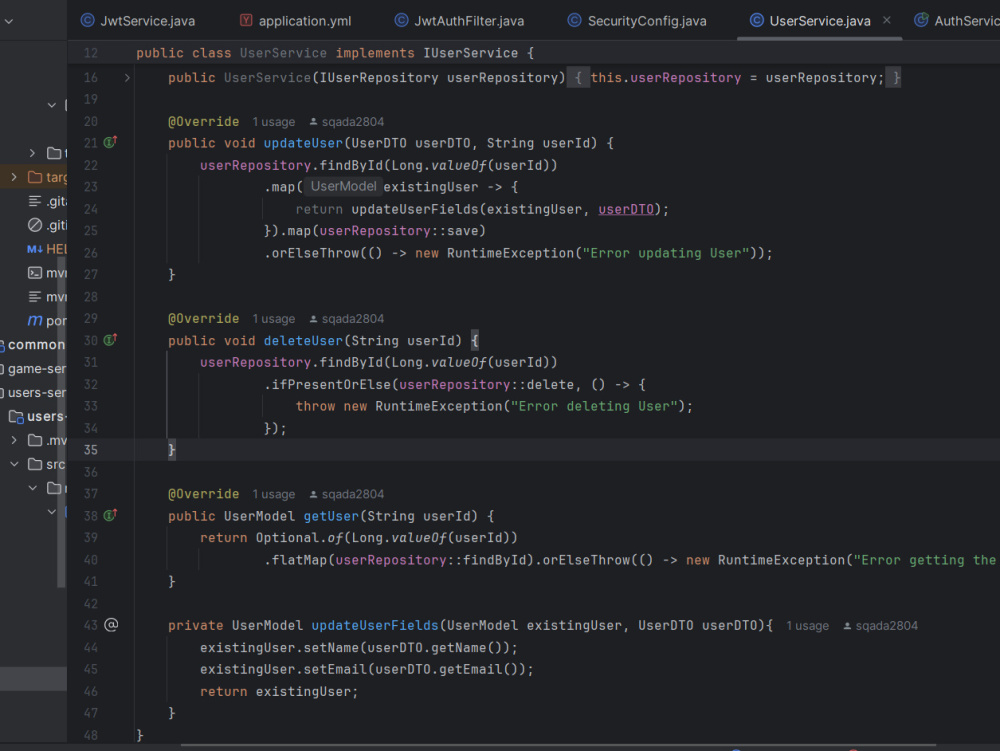Click the JwtService.java class icon
Screen dimensions: 1000x751
pos(87,20)
